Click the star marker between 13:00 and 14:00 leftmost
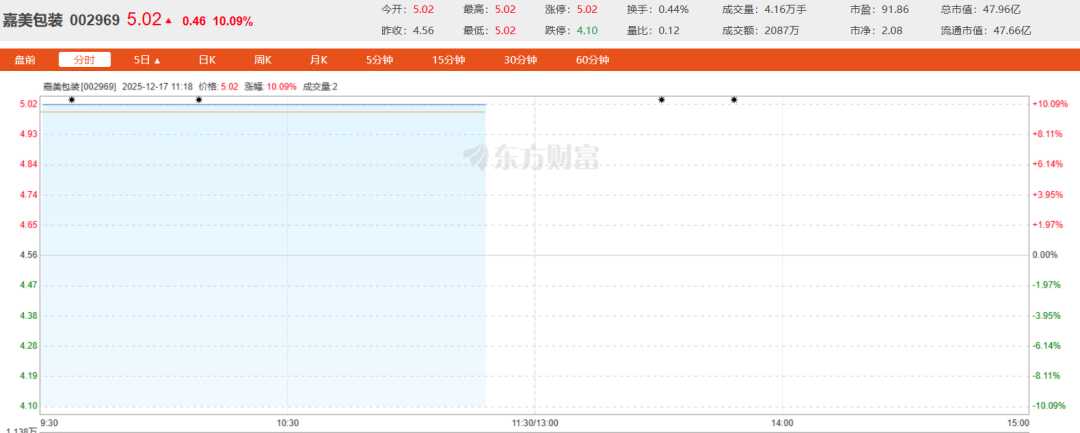The height and width of the screenshot is (433, 1080). click(x=662, y=100)
